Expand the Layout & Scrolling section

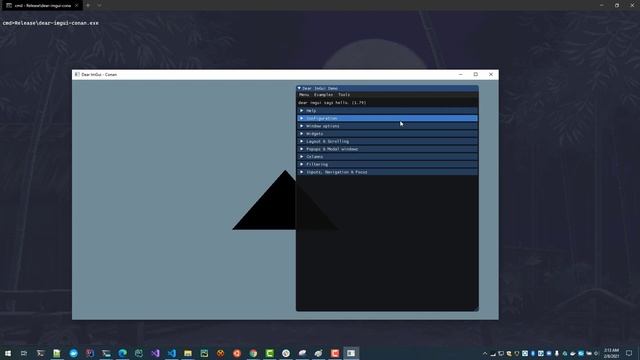tap(387, 141)
